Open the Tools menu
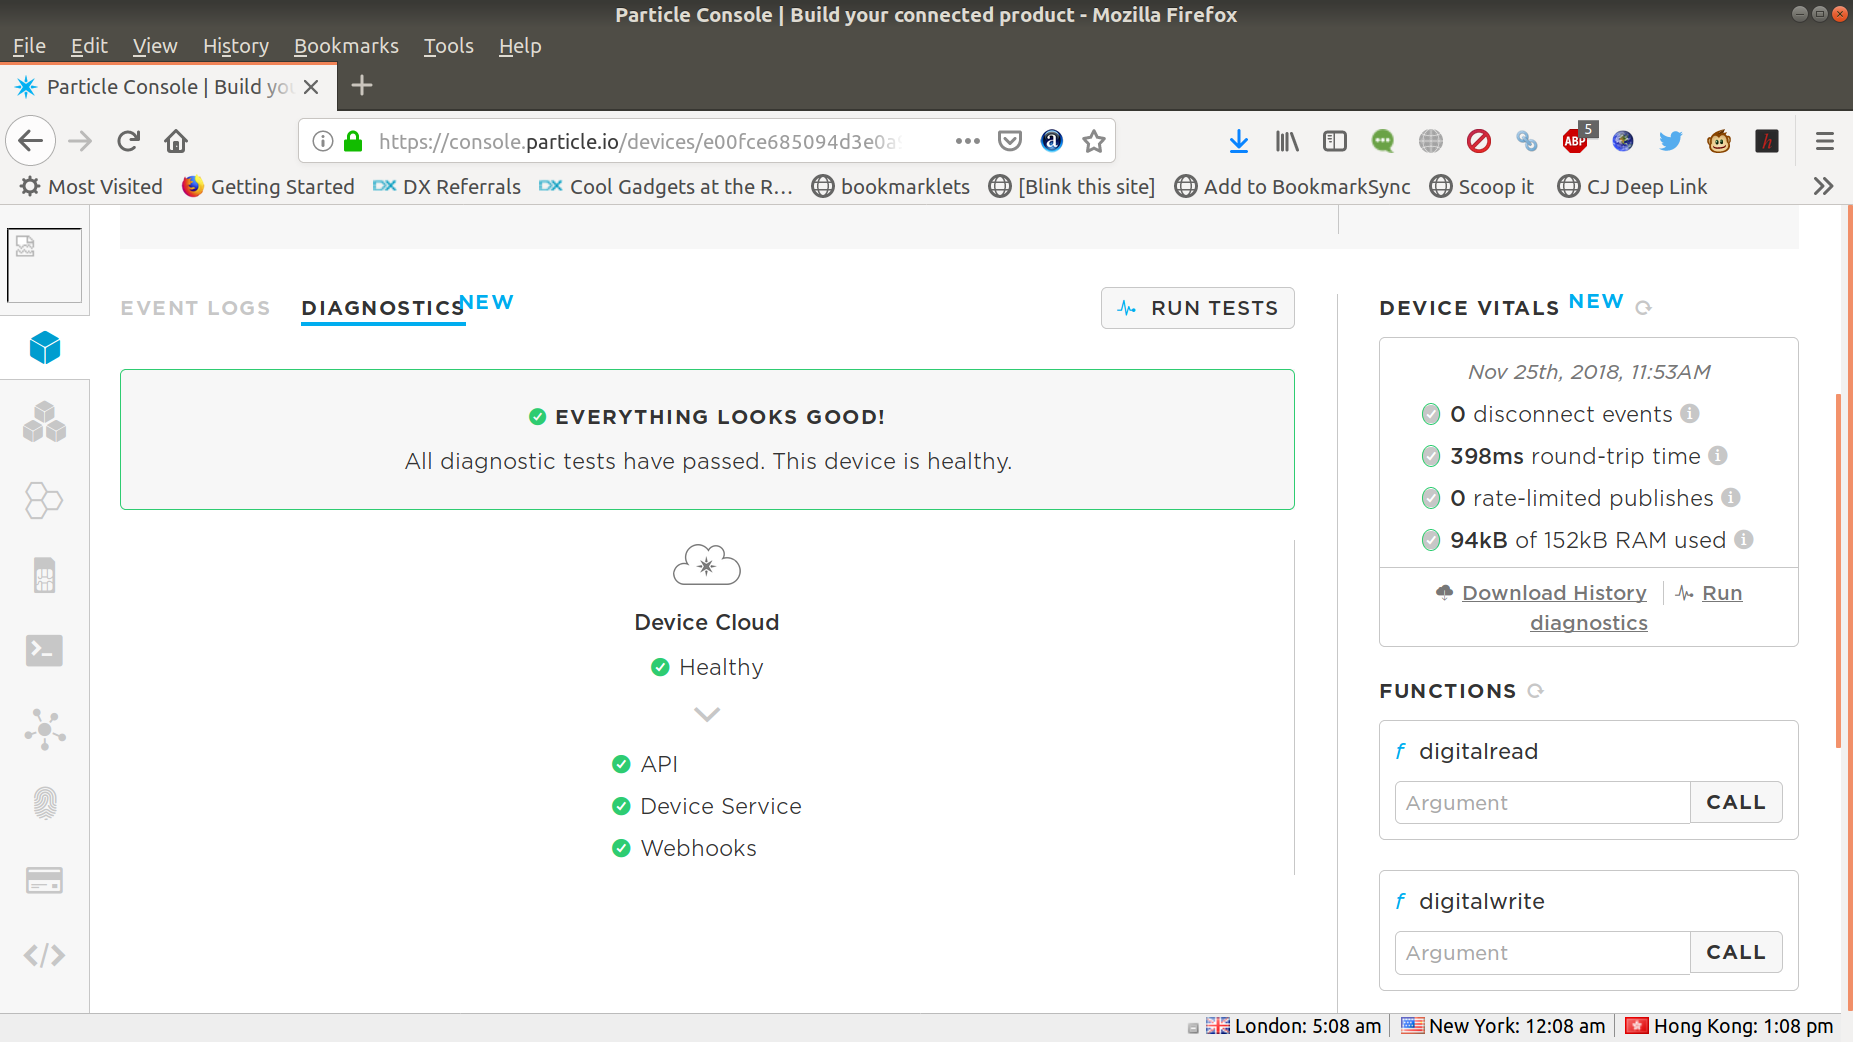Screen dimensions: 1853x1042 point(449,46)
